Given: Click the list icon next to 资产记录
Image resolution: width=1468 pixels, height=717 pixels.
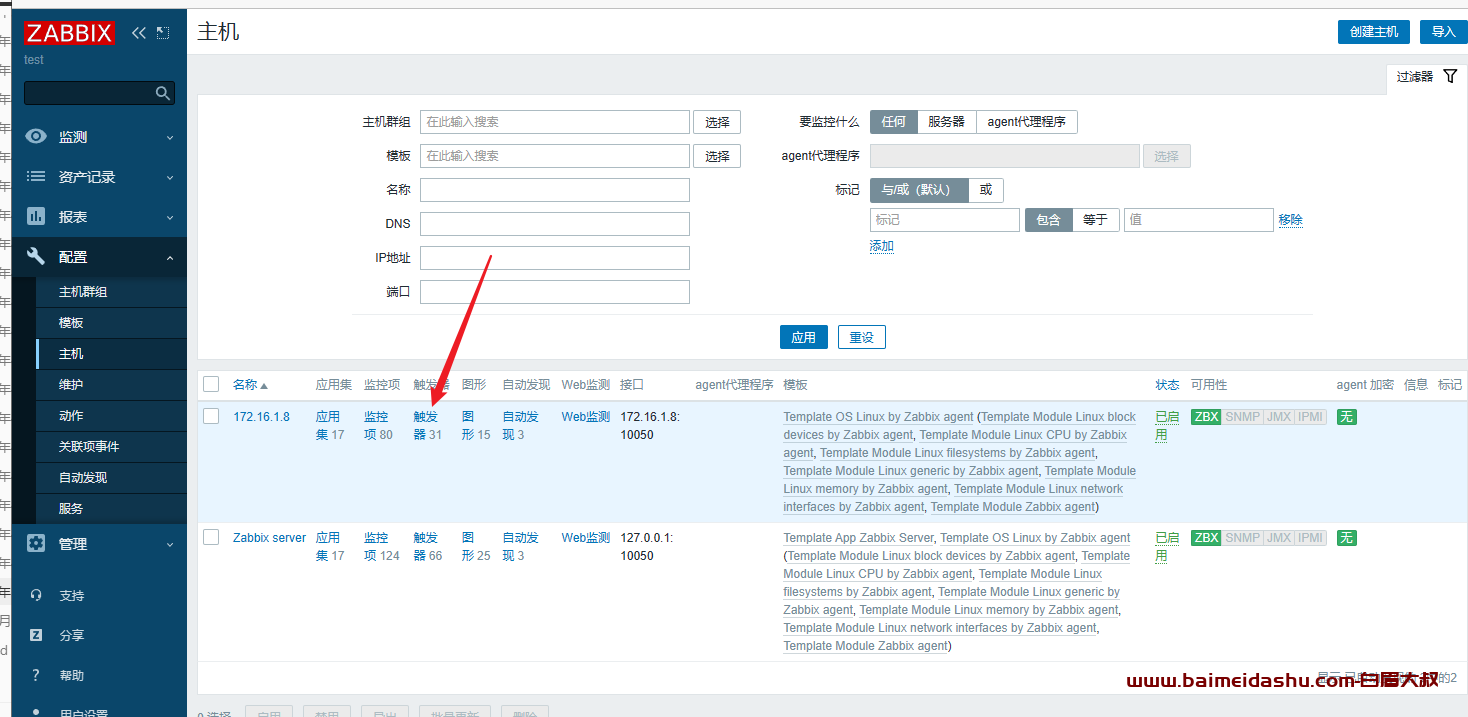Looking at the screenshot, I should (x=36, y=176).
